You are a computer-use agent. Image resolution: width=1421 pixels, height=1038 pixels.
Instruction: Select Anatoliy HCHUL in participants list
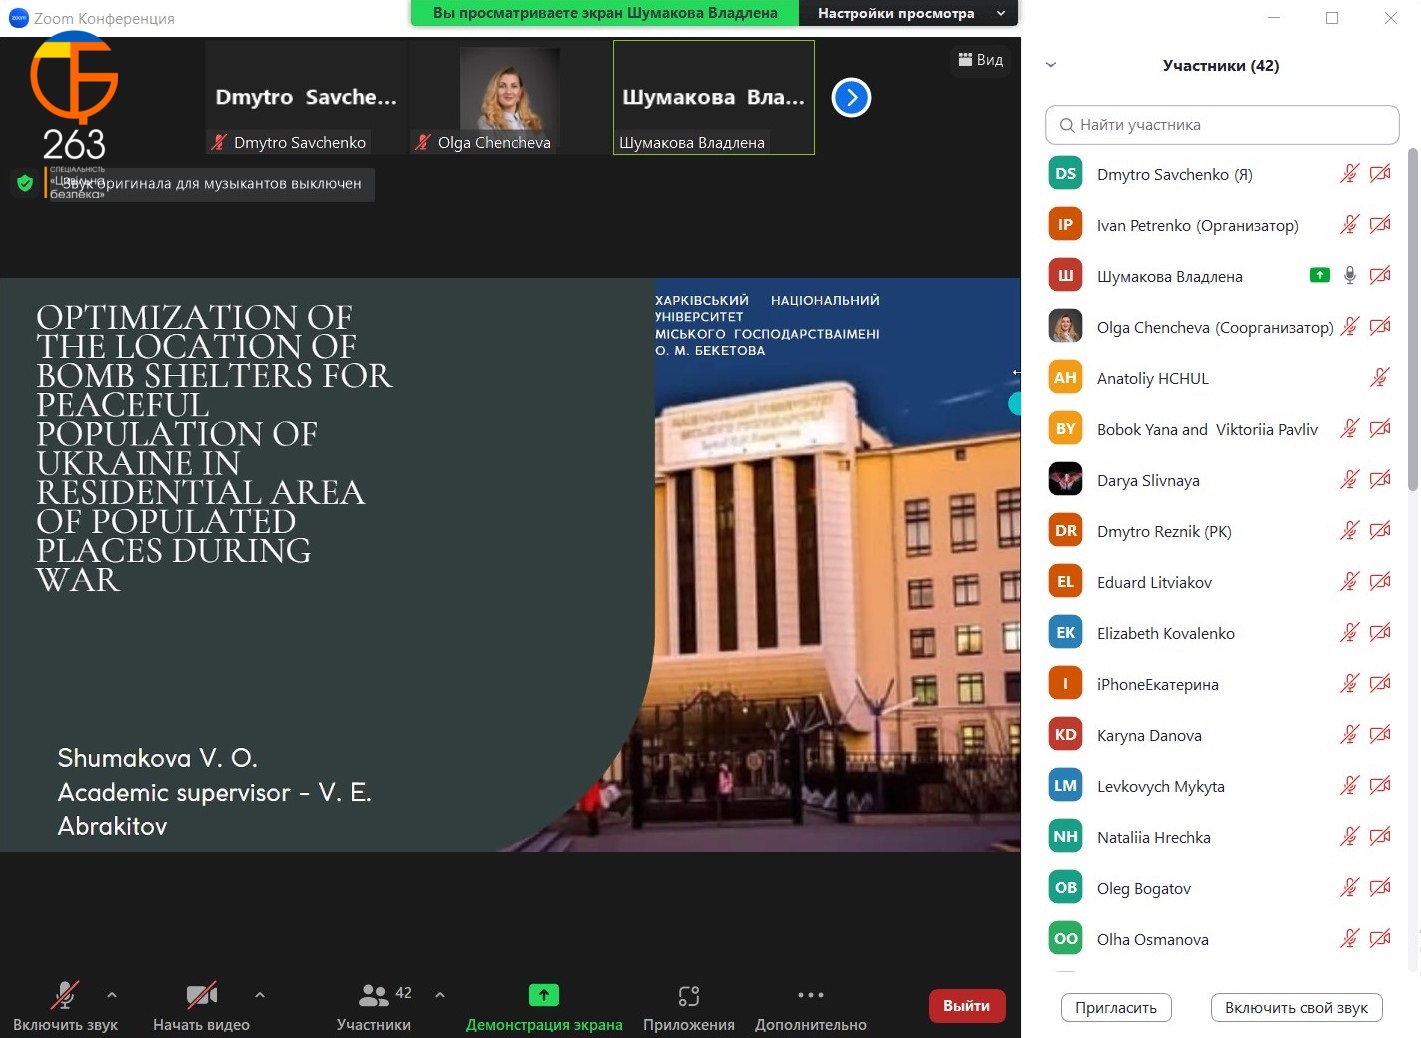pos(1220,378)
